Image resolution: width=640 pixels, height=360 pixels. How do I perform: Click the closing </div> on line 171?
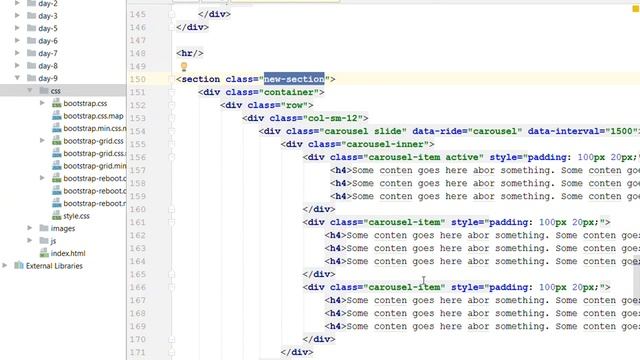pyautogui.click(x=297, y=352)
